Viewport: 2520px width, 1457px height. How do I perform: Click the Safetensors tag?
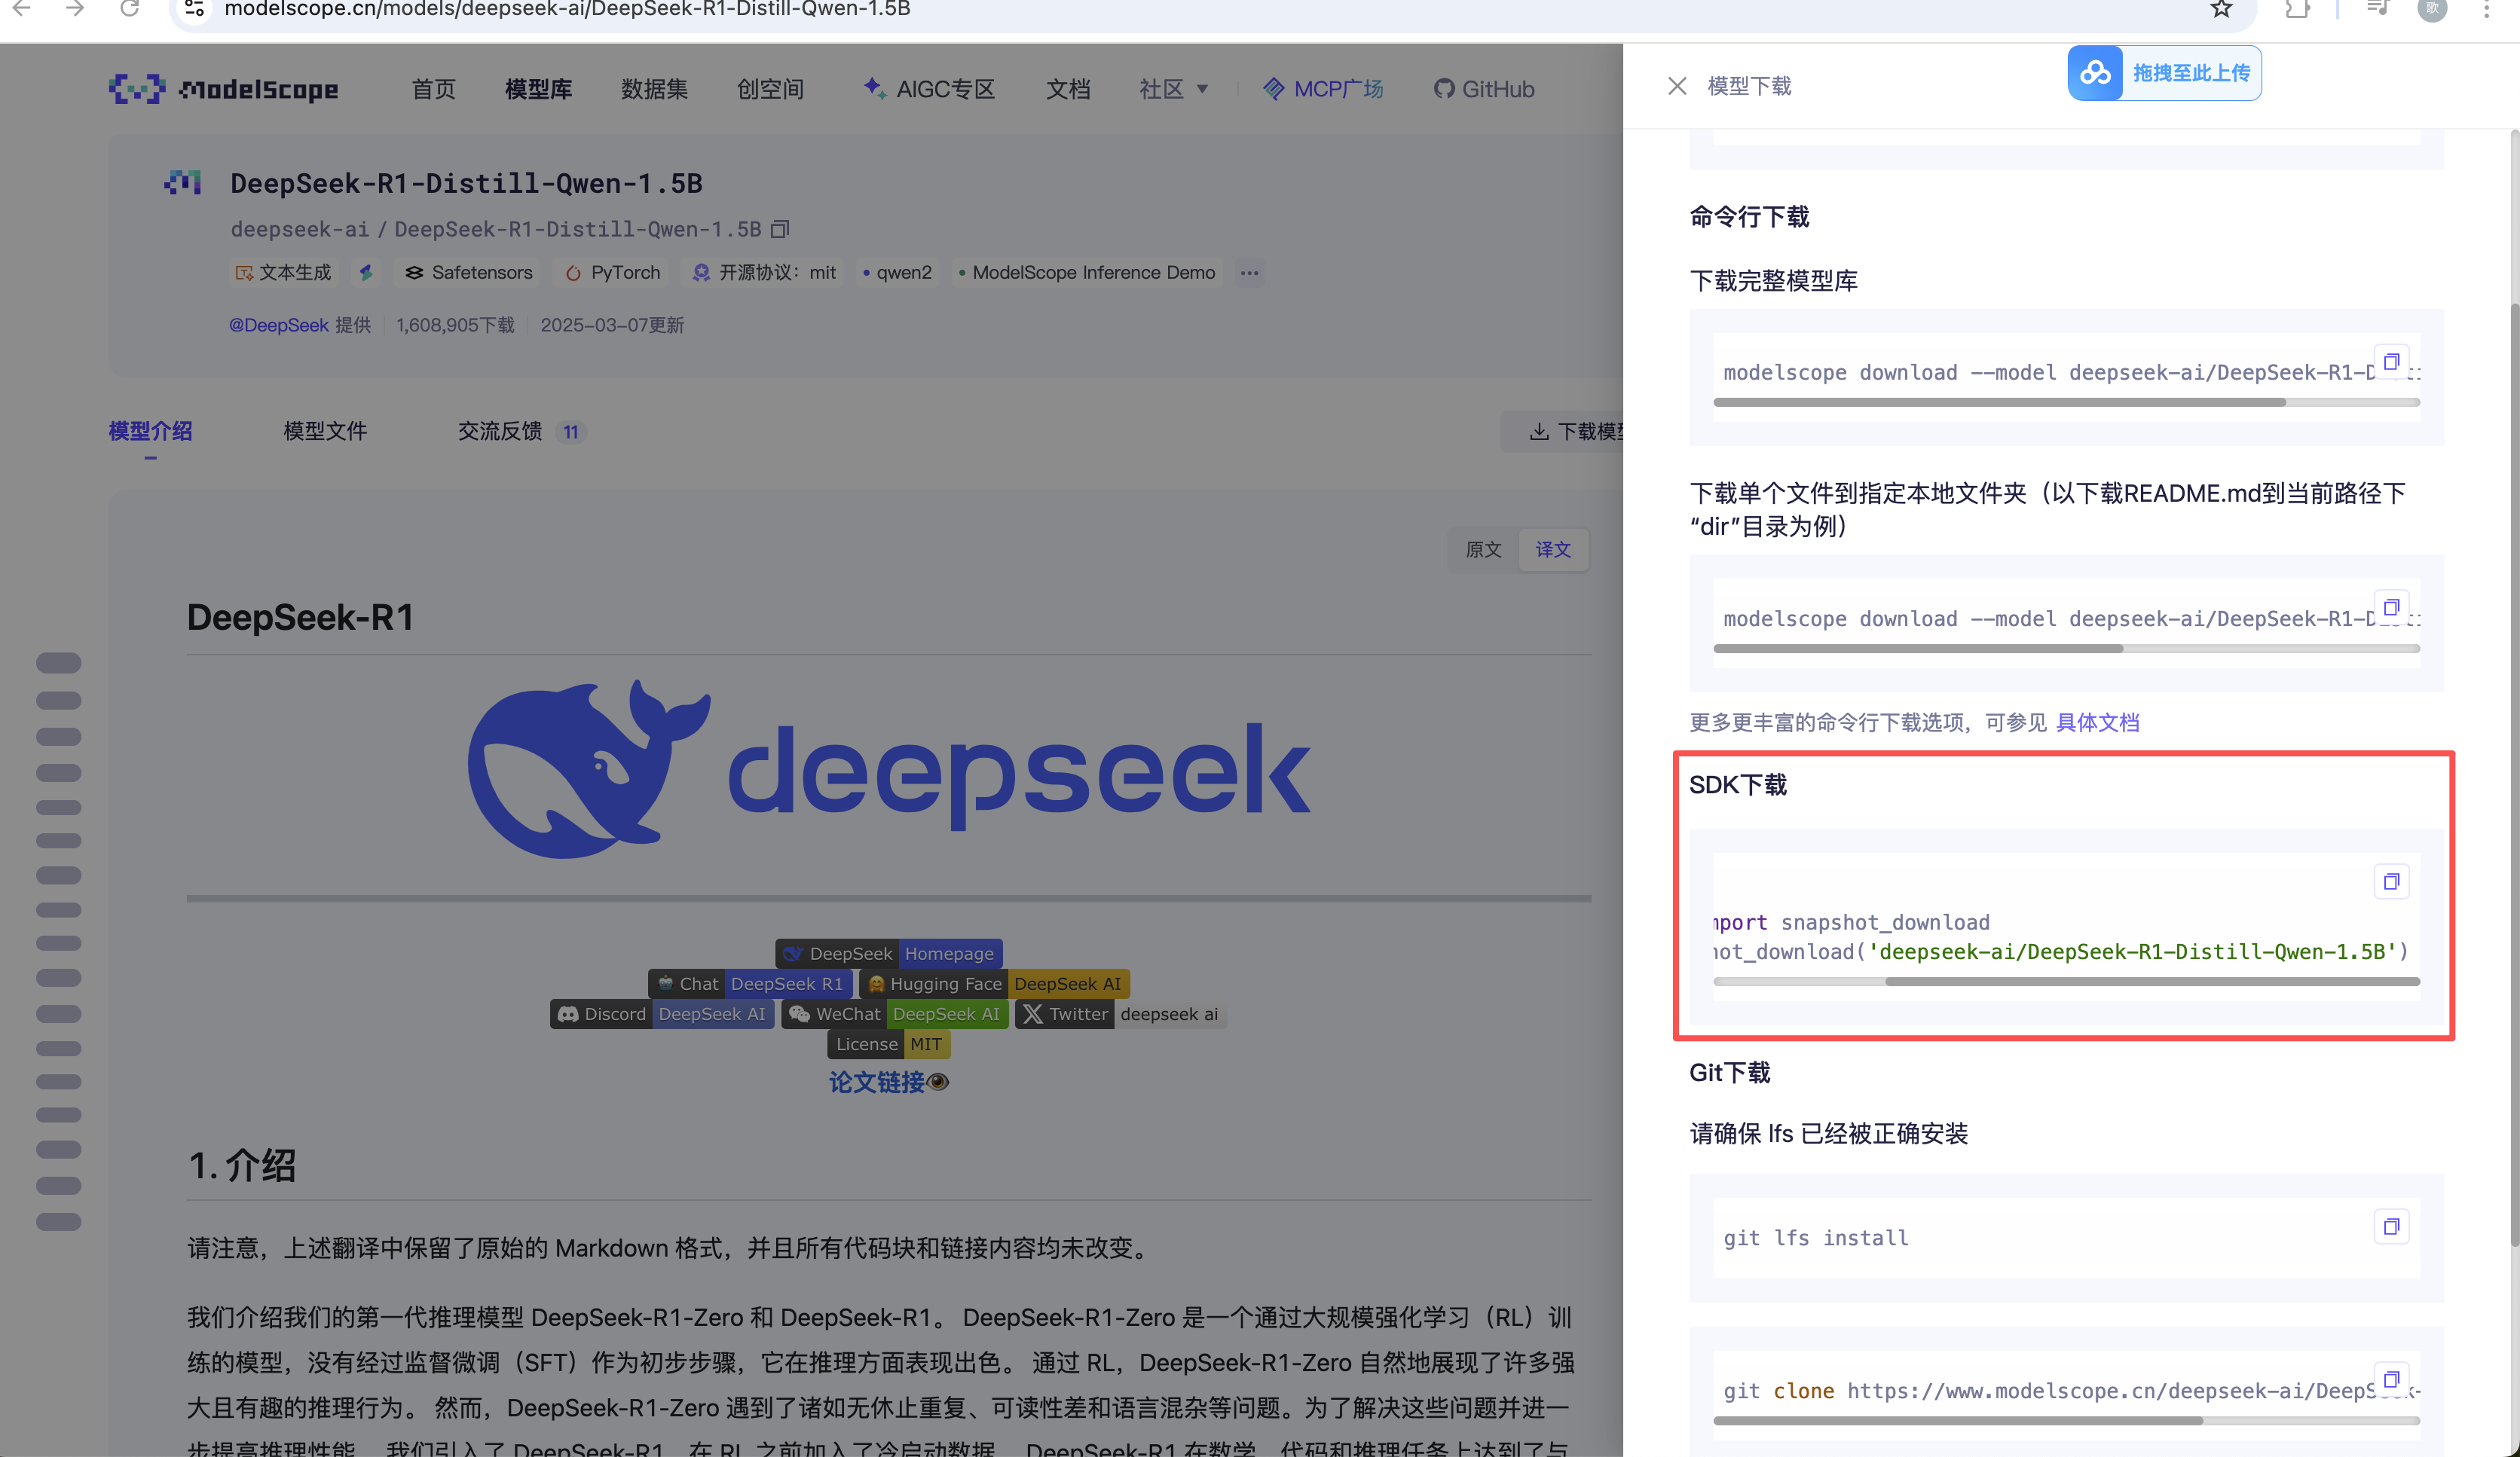[468, 272]
